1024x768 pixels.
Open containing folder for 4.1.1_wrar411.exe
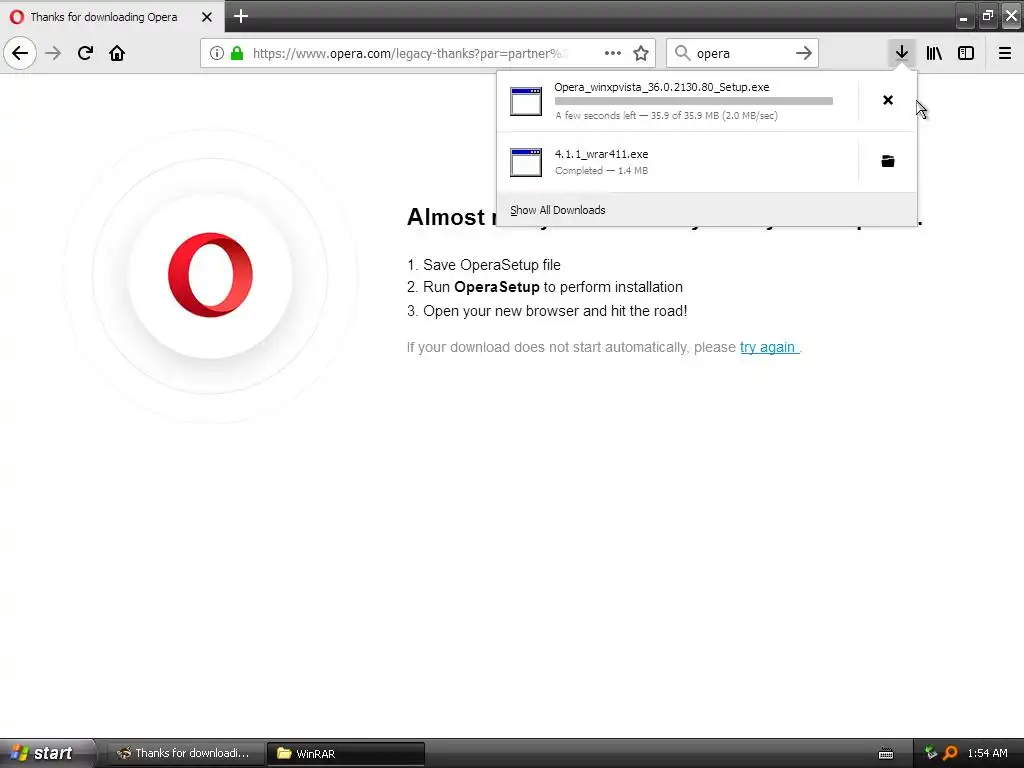(x=888, y=161)
